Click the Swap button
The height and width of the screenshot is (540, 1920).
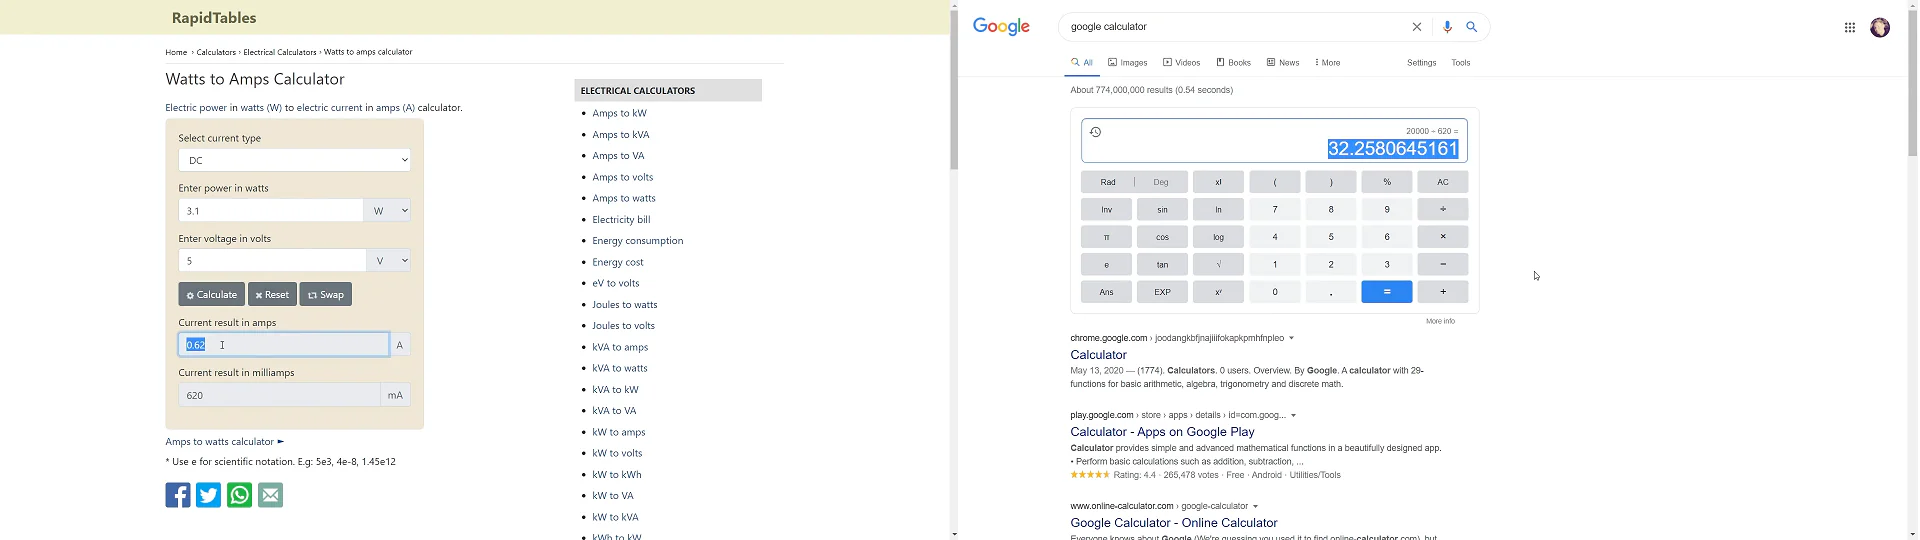pos(325,294)
